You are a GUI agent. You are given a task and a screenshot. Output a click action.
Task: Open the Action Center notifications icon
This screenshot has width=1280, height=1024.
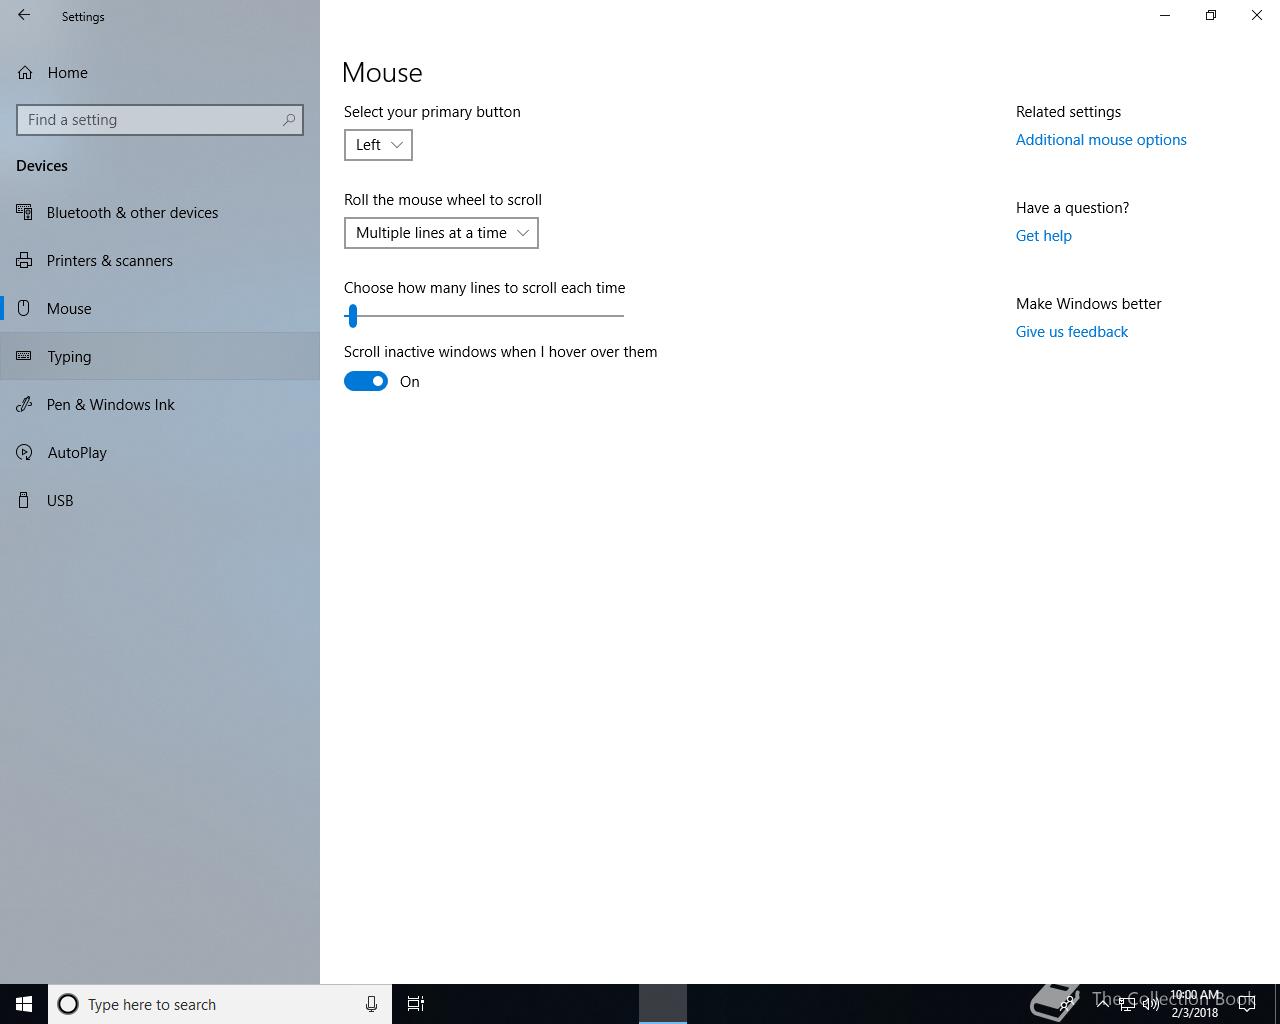1247,1004
